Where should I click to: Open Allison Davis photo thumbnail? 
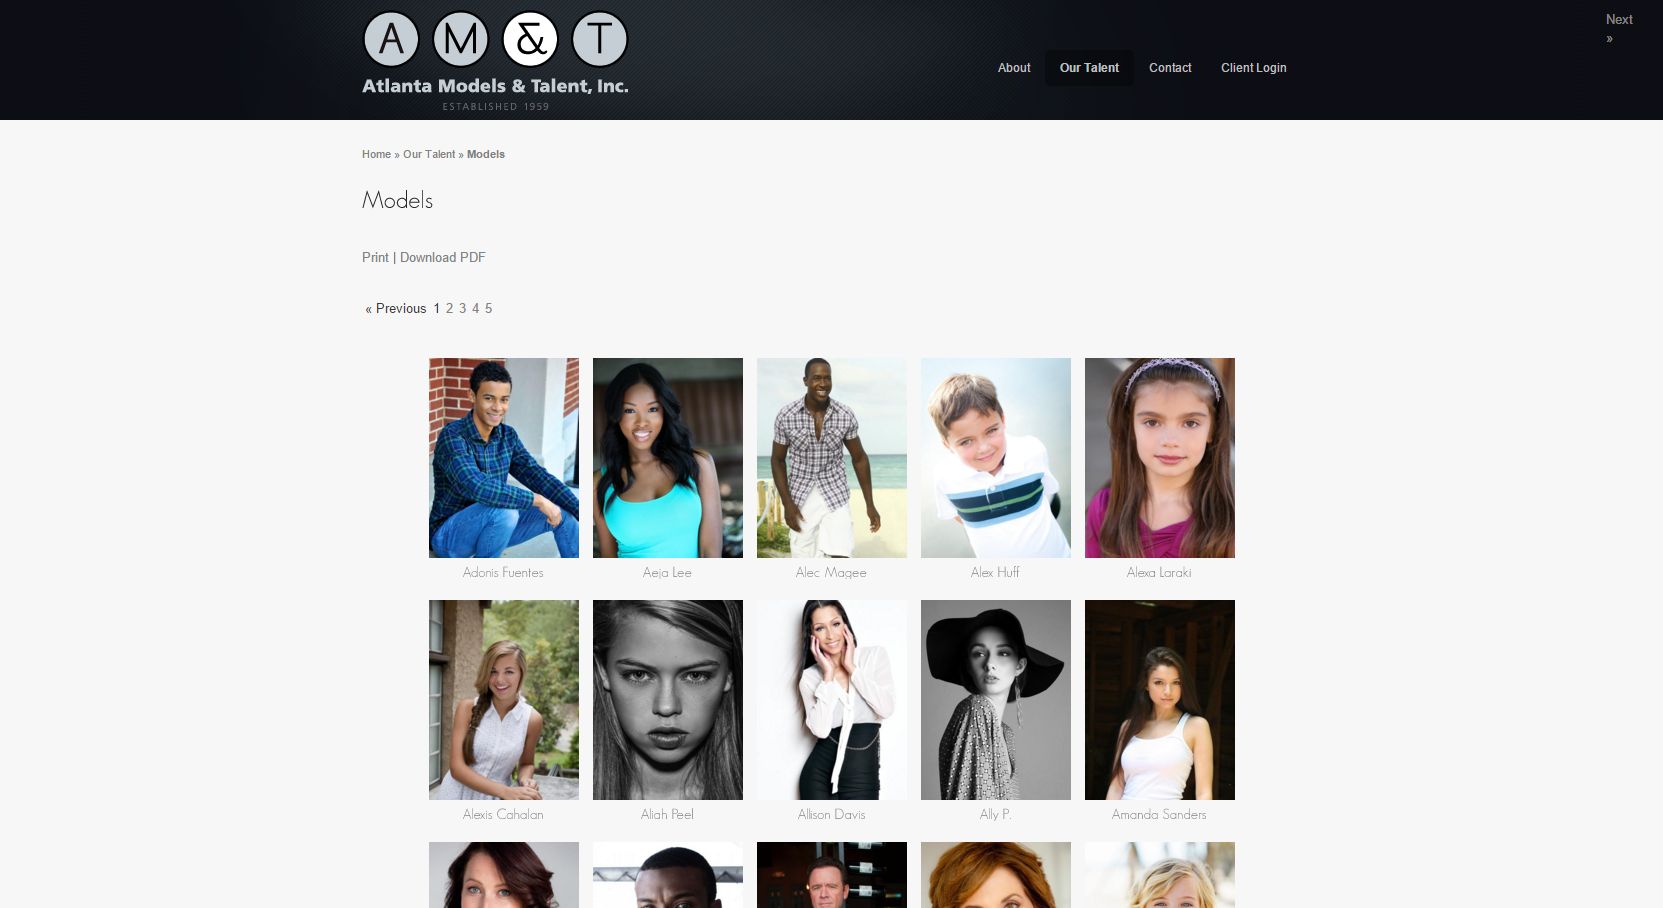coord(832,700)
